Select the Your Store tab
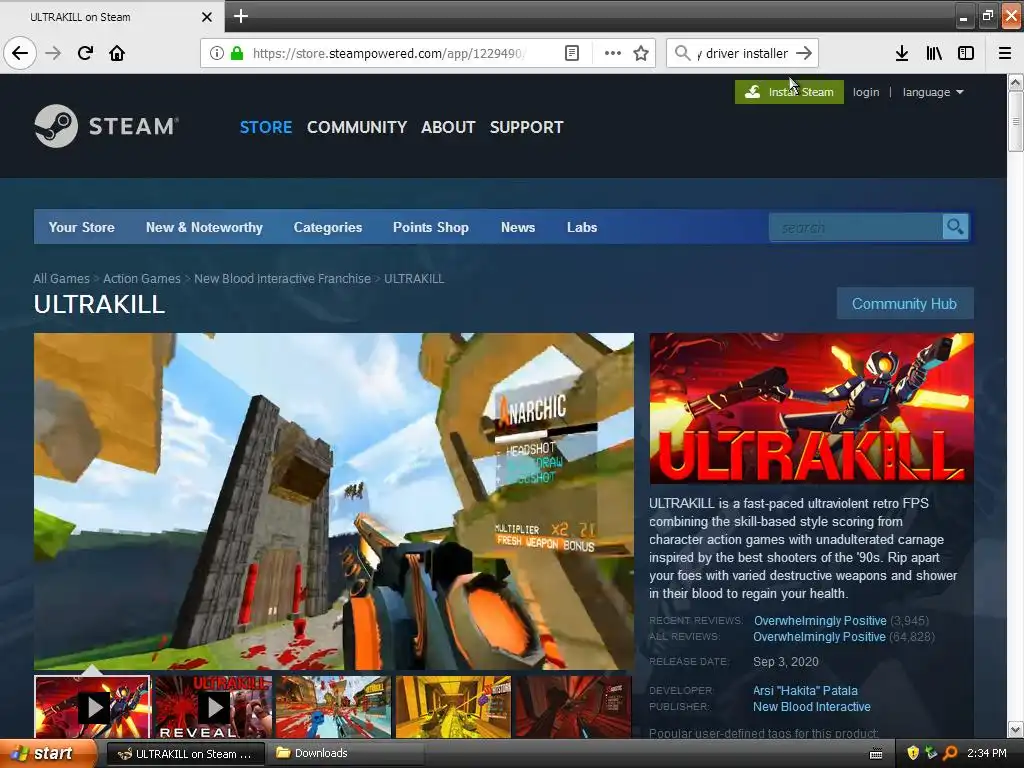The width and height of the screenshot is (1024, 768). [82, 227]
